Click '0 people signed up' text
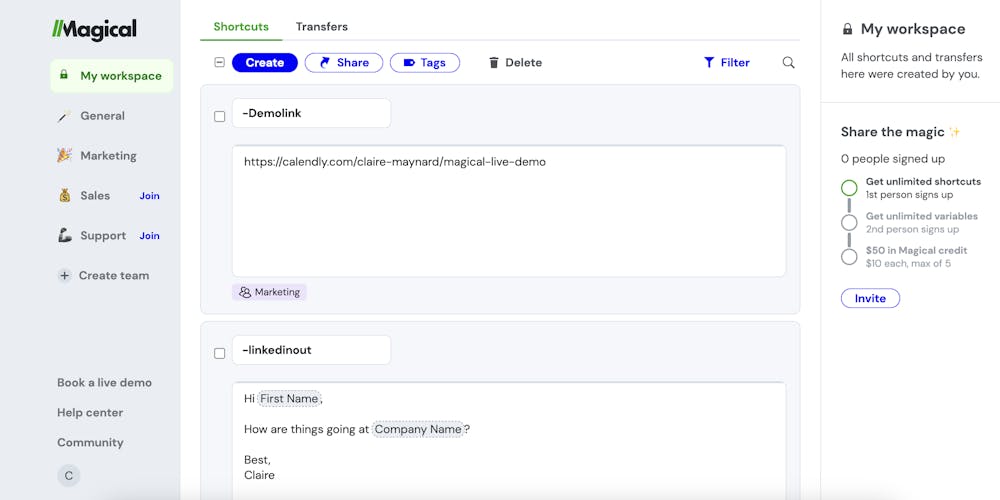The image size is (1000, 500). [893, 159]
